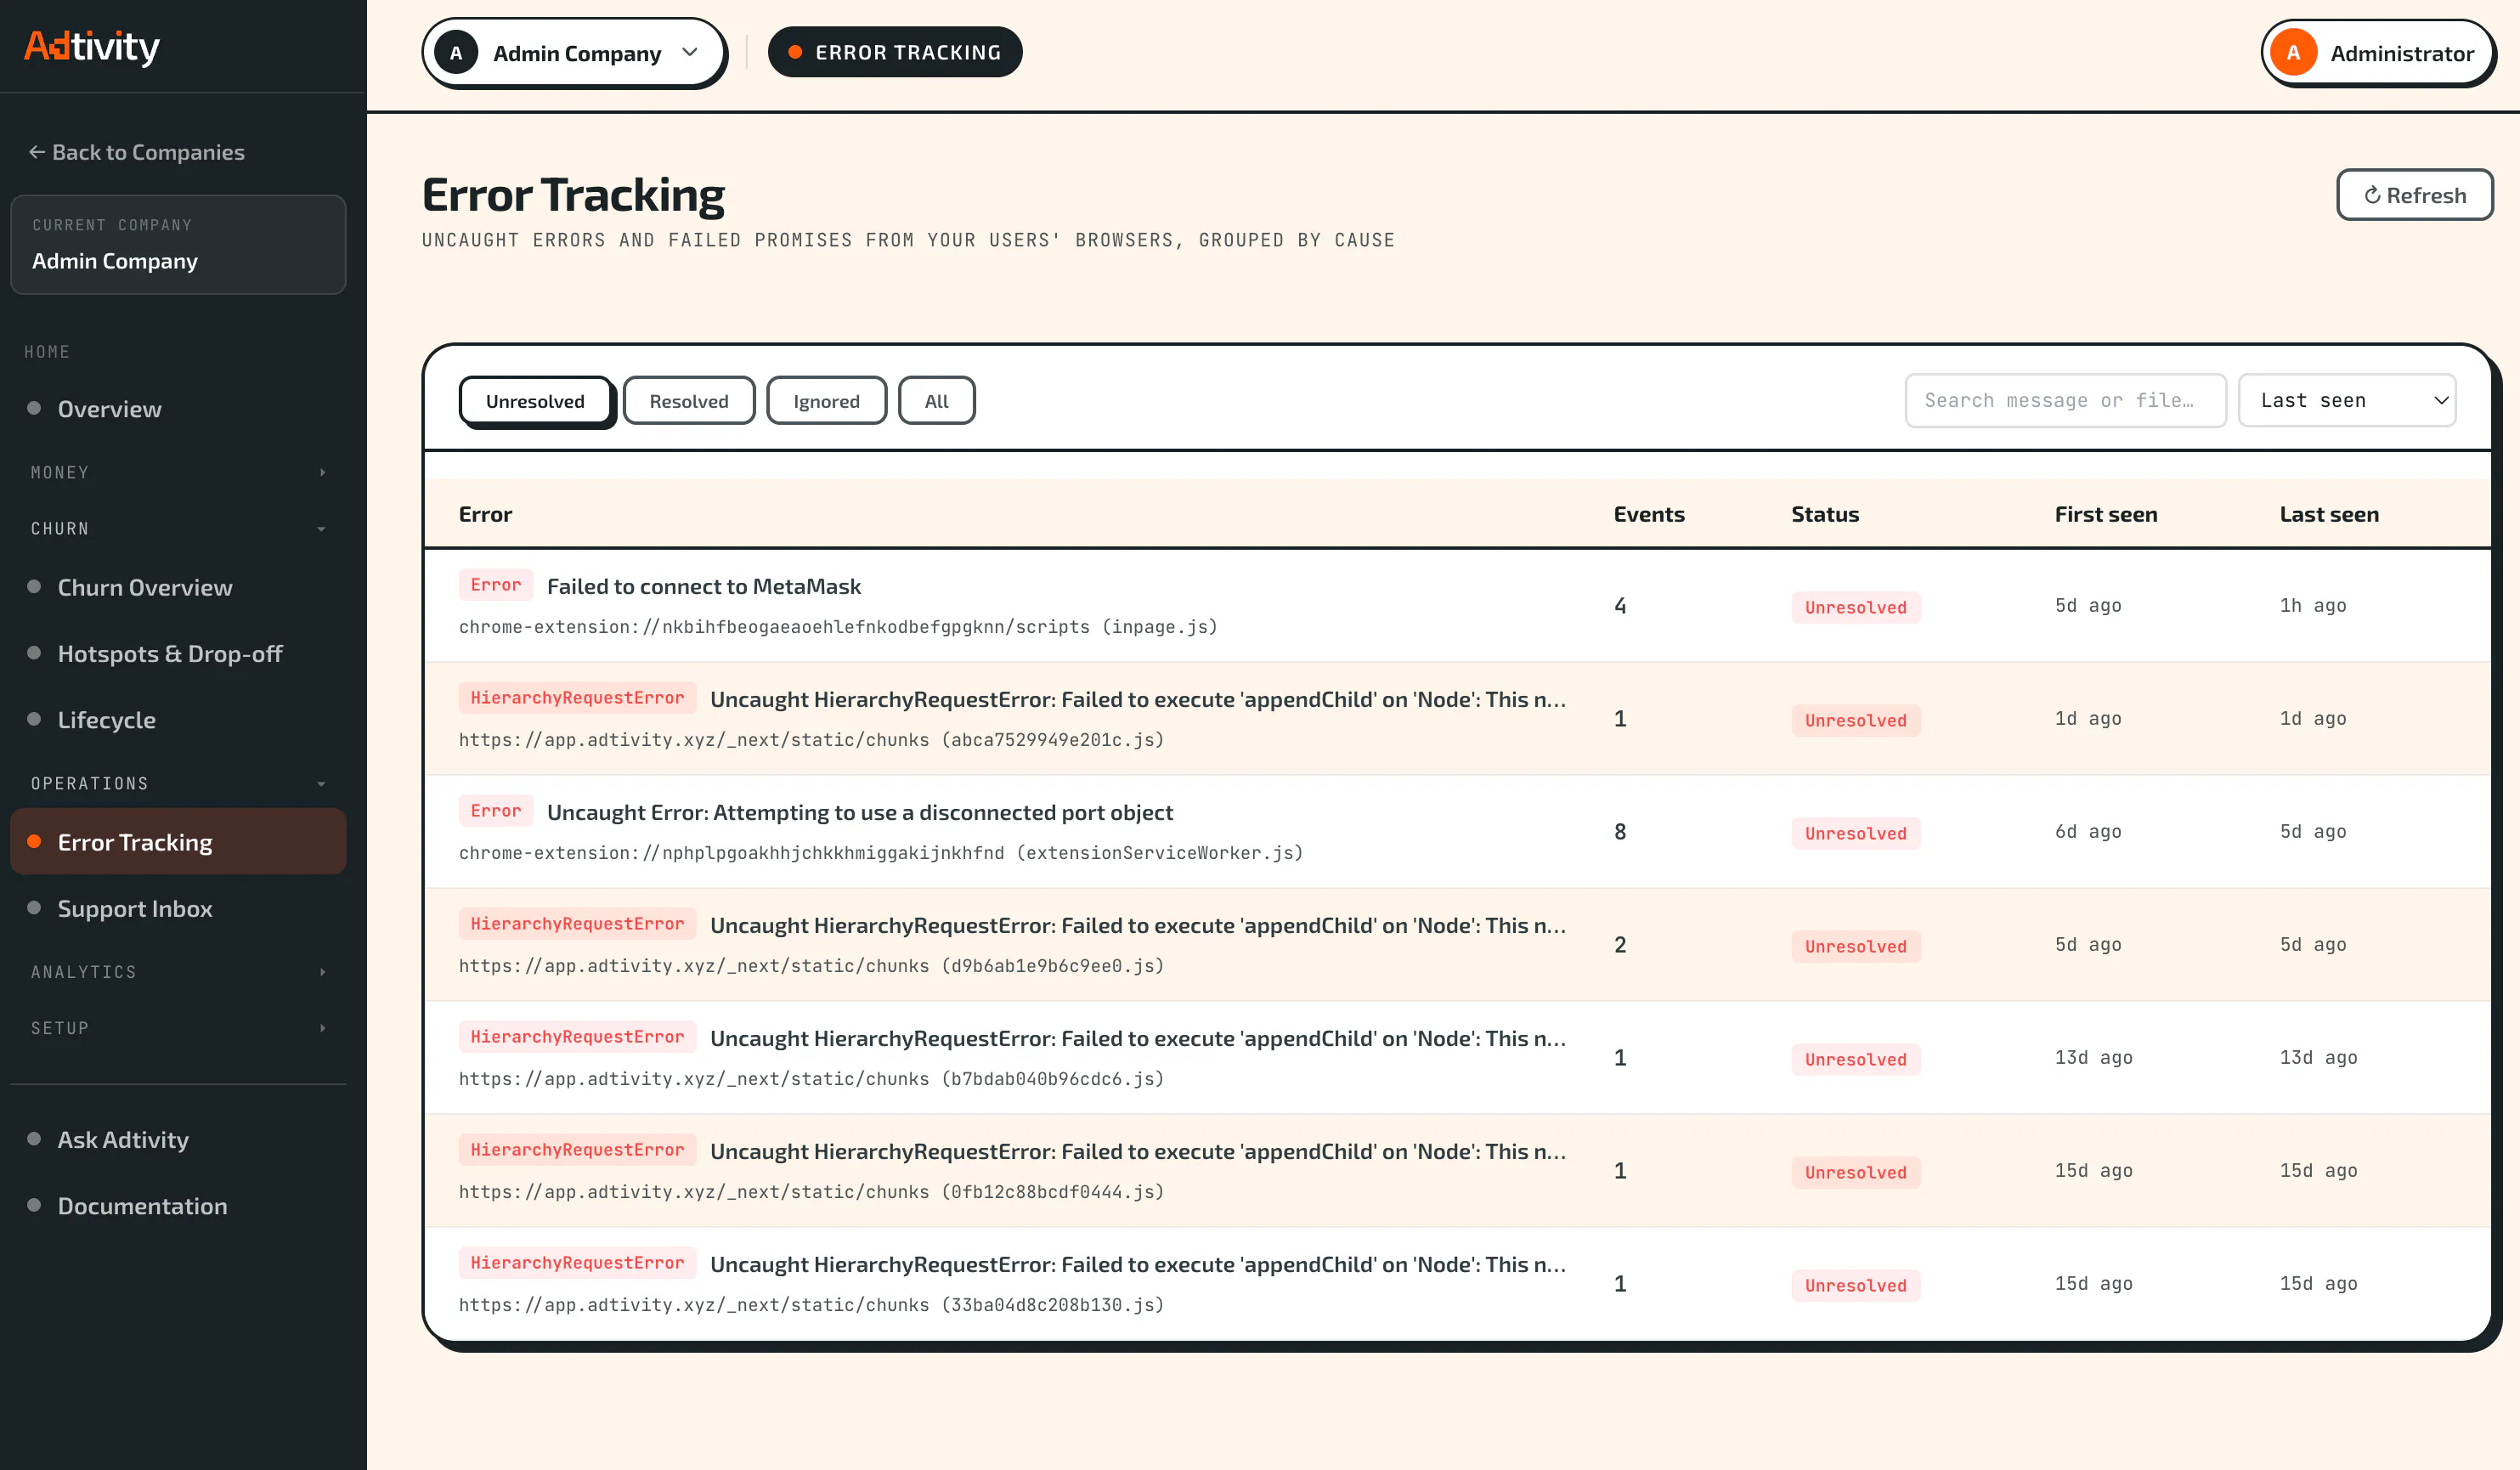Viewport: 2520px width, 1470px height.
Task: Open HierarchyRequestError row for 33ba04d8c208b130.js
Action: point(1457,1283)
